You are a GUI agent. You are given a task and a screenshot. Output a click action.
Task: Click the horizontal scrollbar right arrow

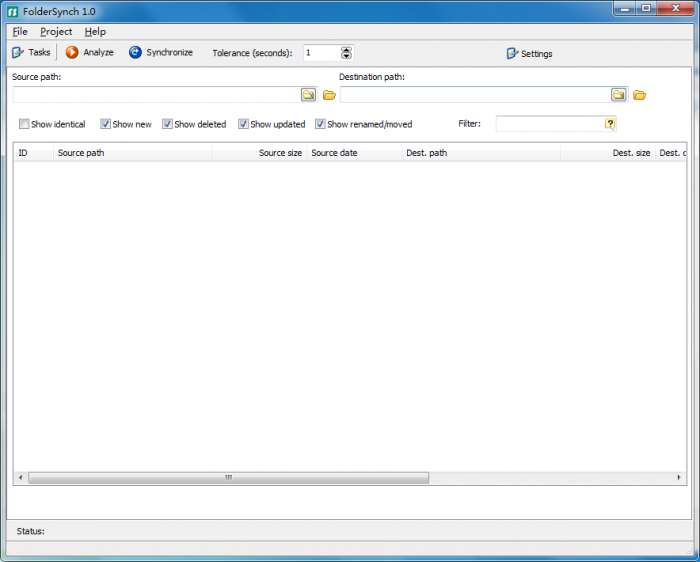coord(679,477)
